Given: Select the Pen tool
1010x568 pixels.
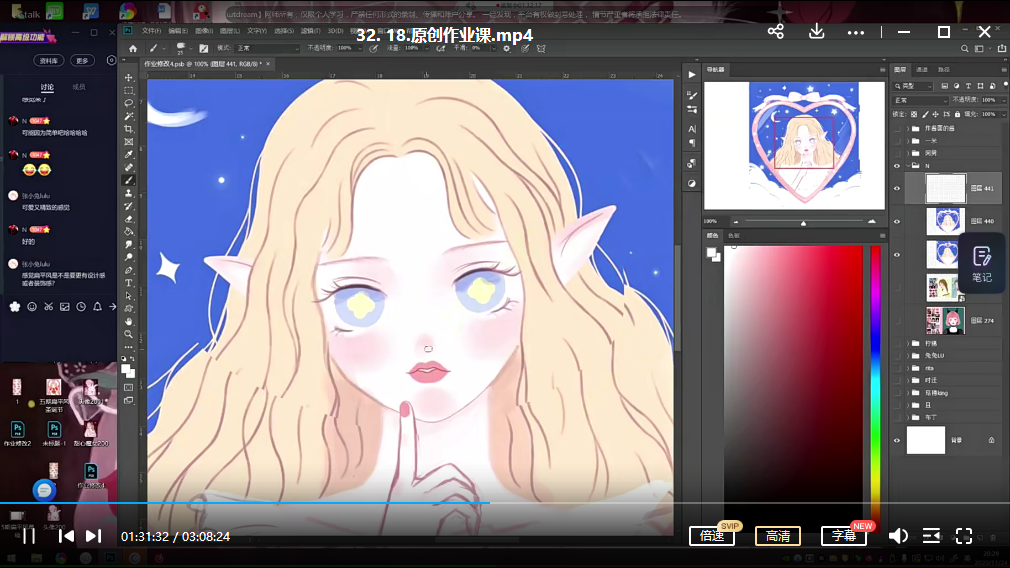Looking at the screenshot, I should (129, 270).
